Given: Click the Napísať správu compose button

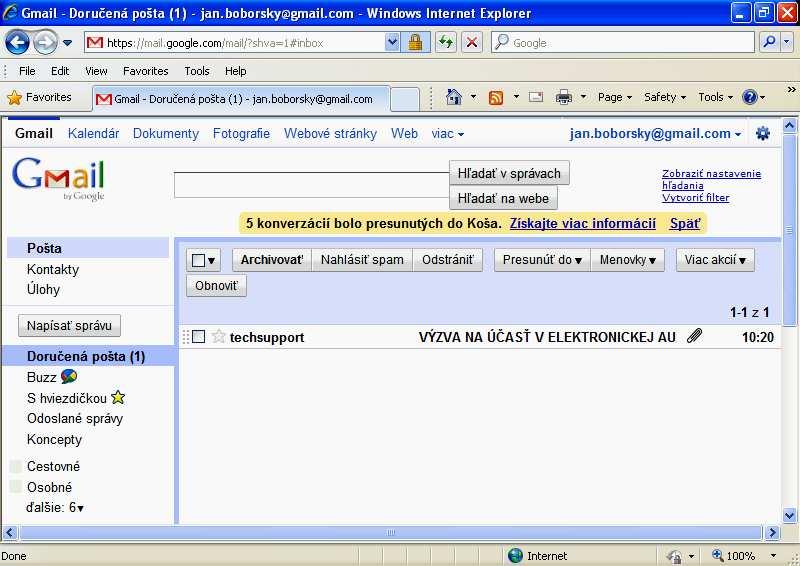Looking at the screenshot, I should [x=69, y=326].
